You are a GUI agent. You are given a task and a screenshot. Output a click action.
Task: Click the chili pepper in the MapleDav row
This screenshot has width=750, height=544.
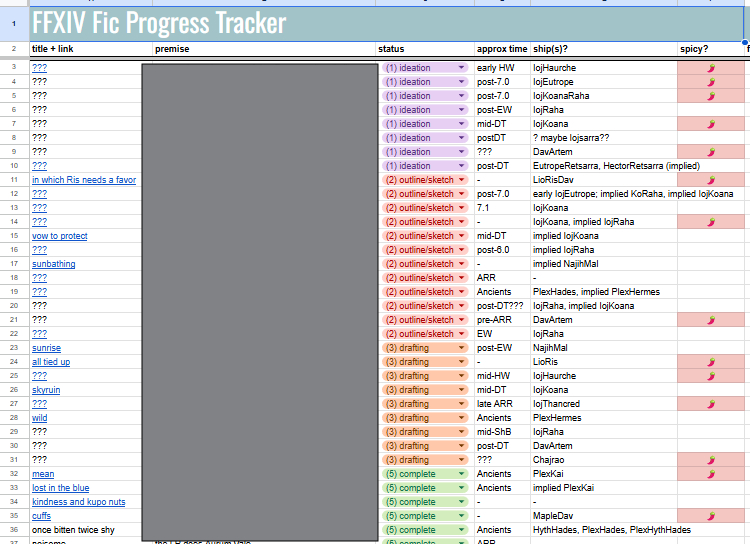pyautogui.click(x=711, y=516)
